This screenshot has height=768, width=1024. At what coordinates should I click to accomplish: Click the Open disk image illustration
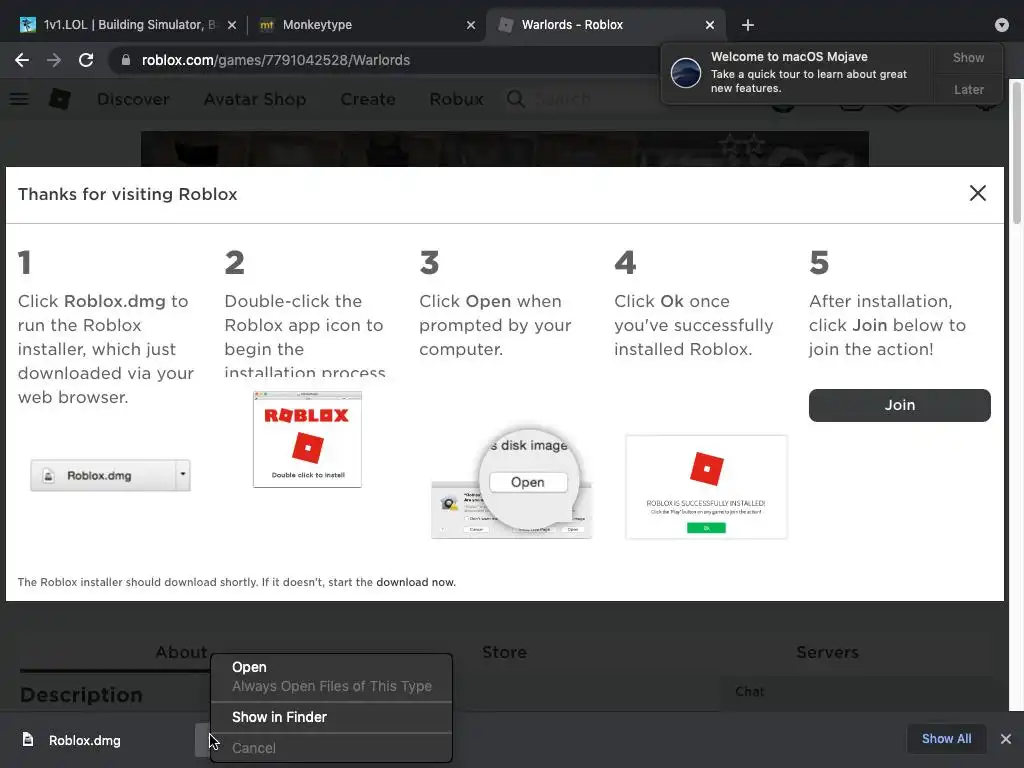(x=511, y=483)
